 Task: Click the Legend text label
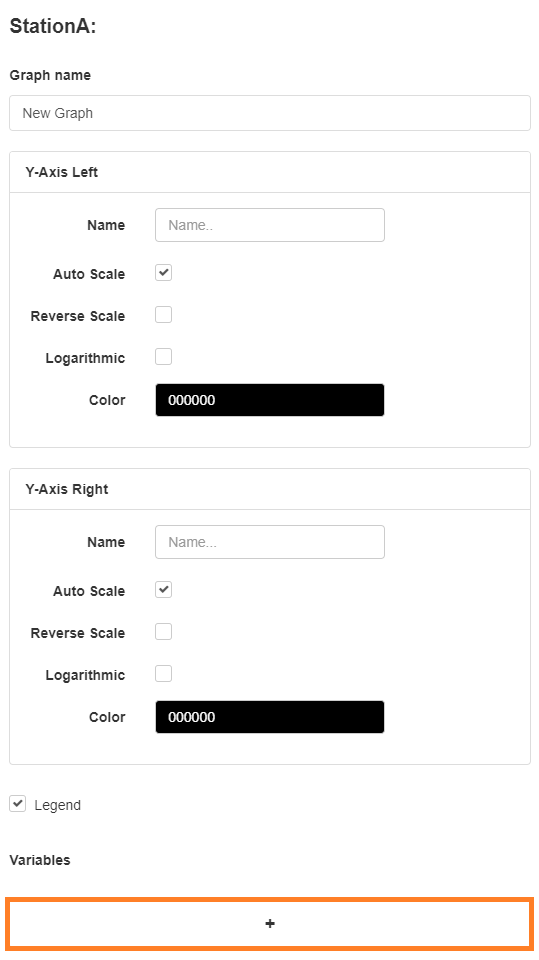tap(58, 805)
